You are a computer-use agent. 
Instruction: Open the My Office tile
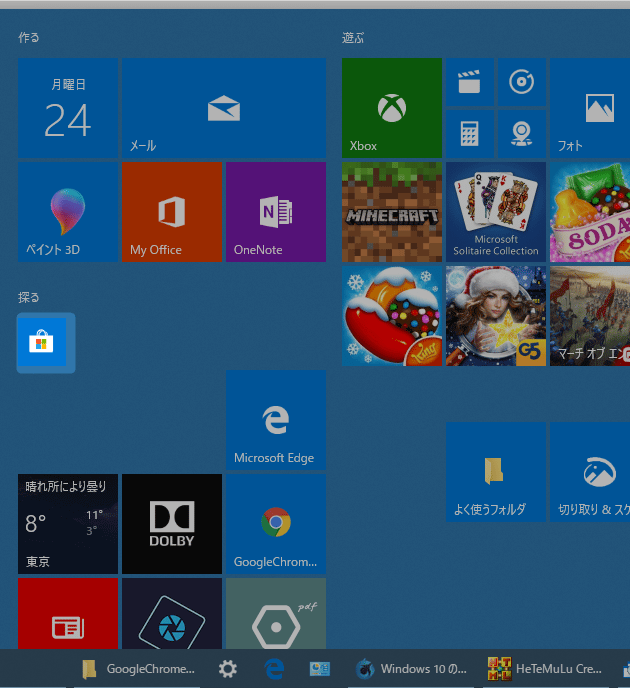[172, 212]
